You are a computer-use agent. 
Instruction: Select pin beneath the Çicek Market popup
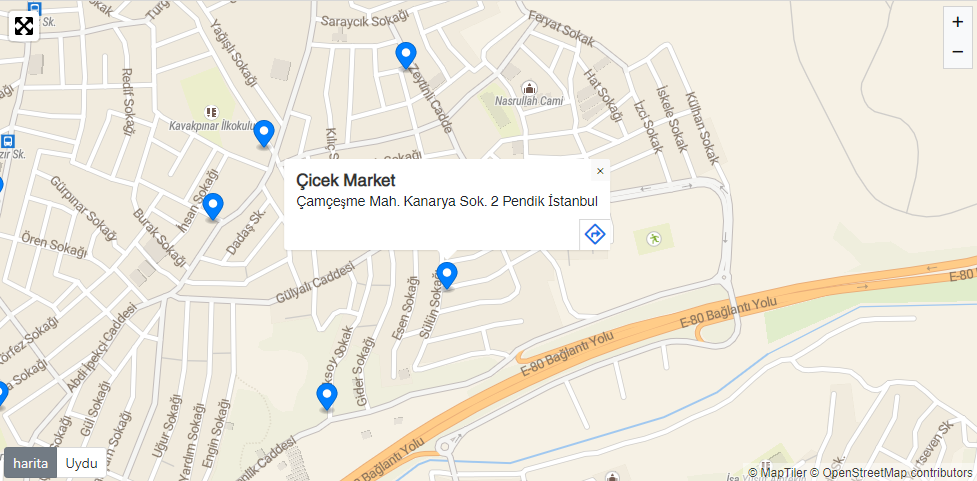(x=447, y=276)
